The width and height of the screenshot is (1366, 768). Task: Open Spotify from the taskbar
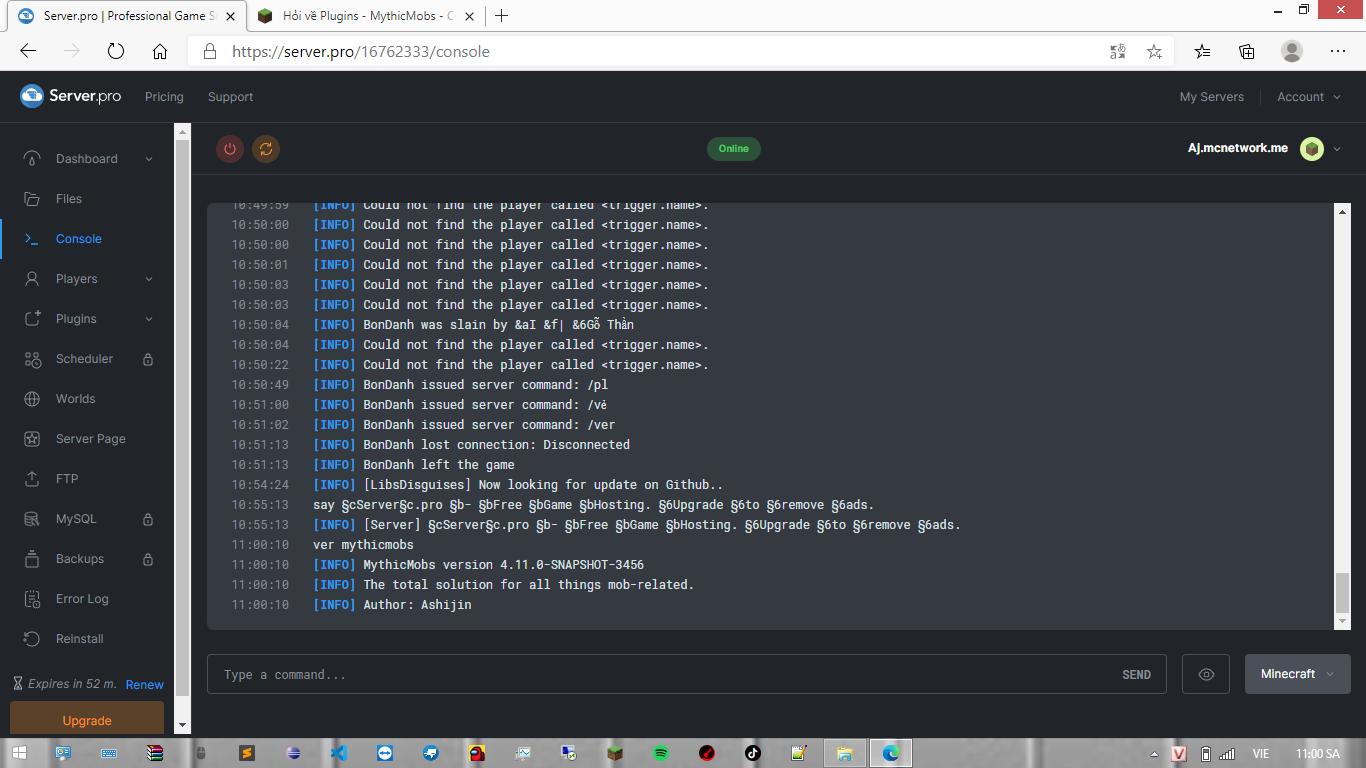[x=661, y=753]
